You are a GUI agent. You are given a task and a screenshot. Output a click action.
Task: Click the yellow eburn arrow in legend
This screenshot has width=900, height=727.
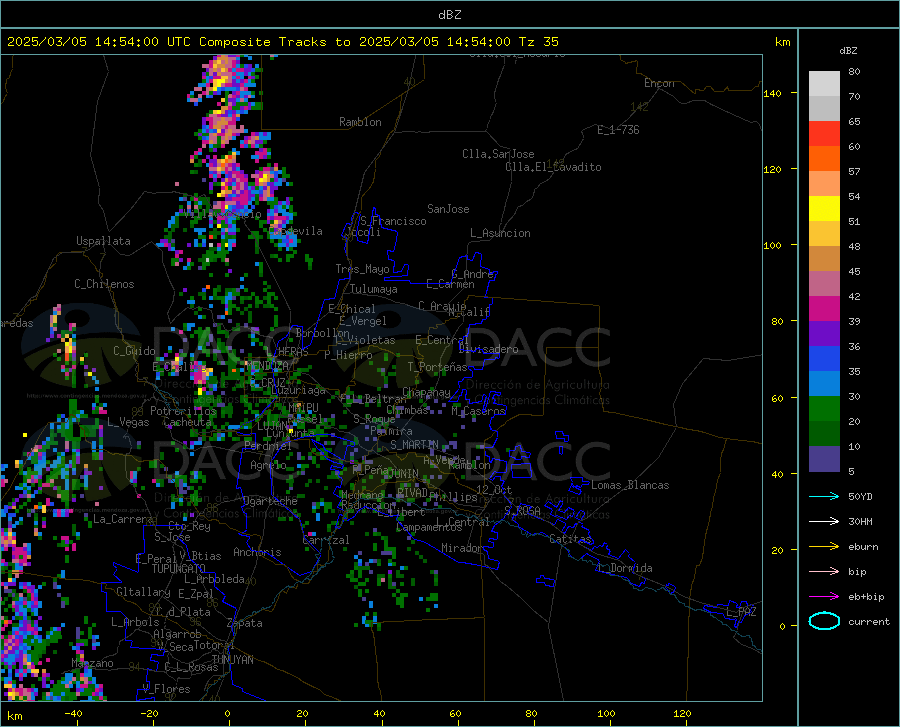824,547
